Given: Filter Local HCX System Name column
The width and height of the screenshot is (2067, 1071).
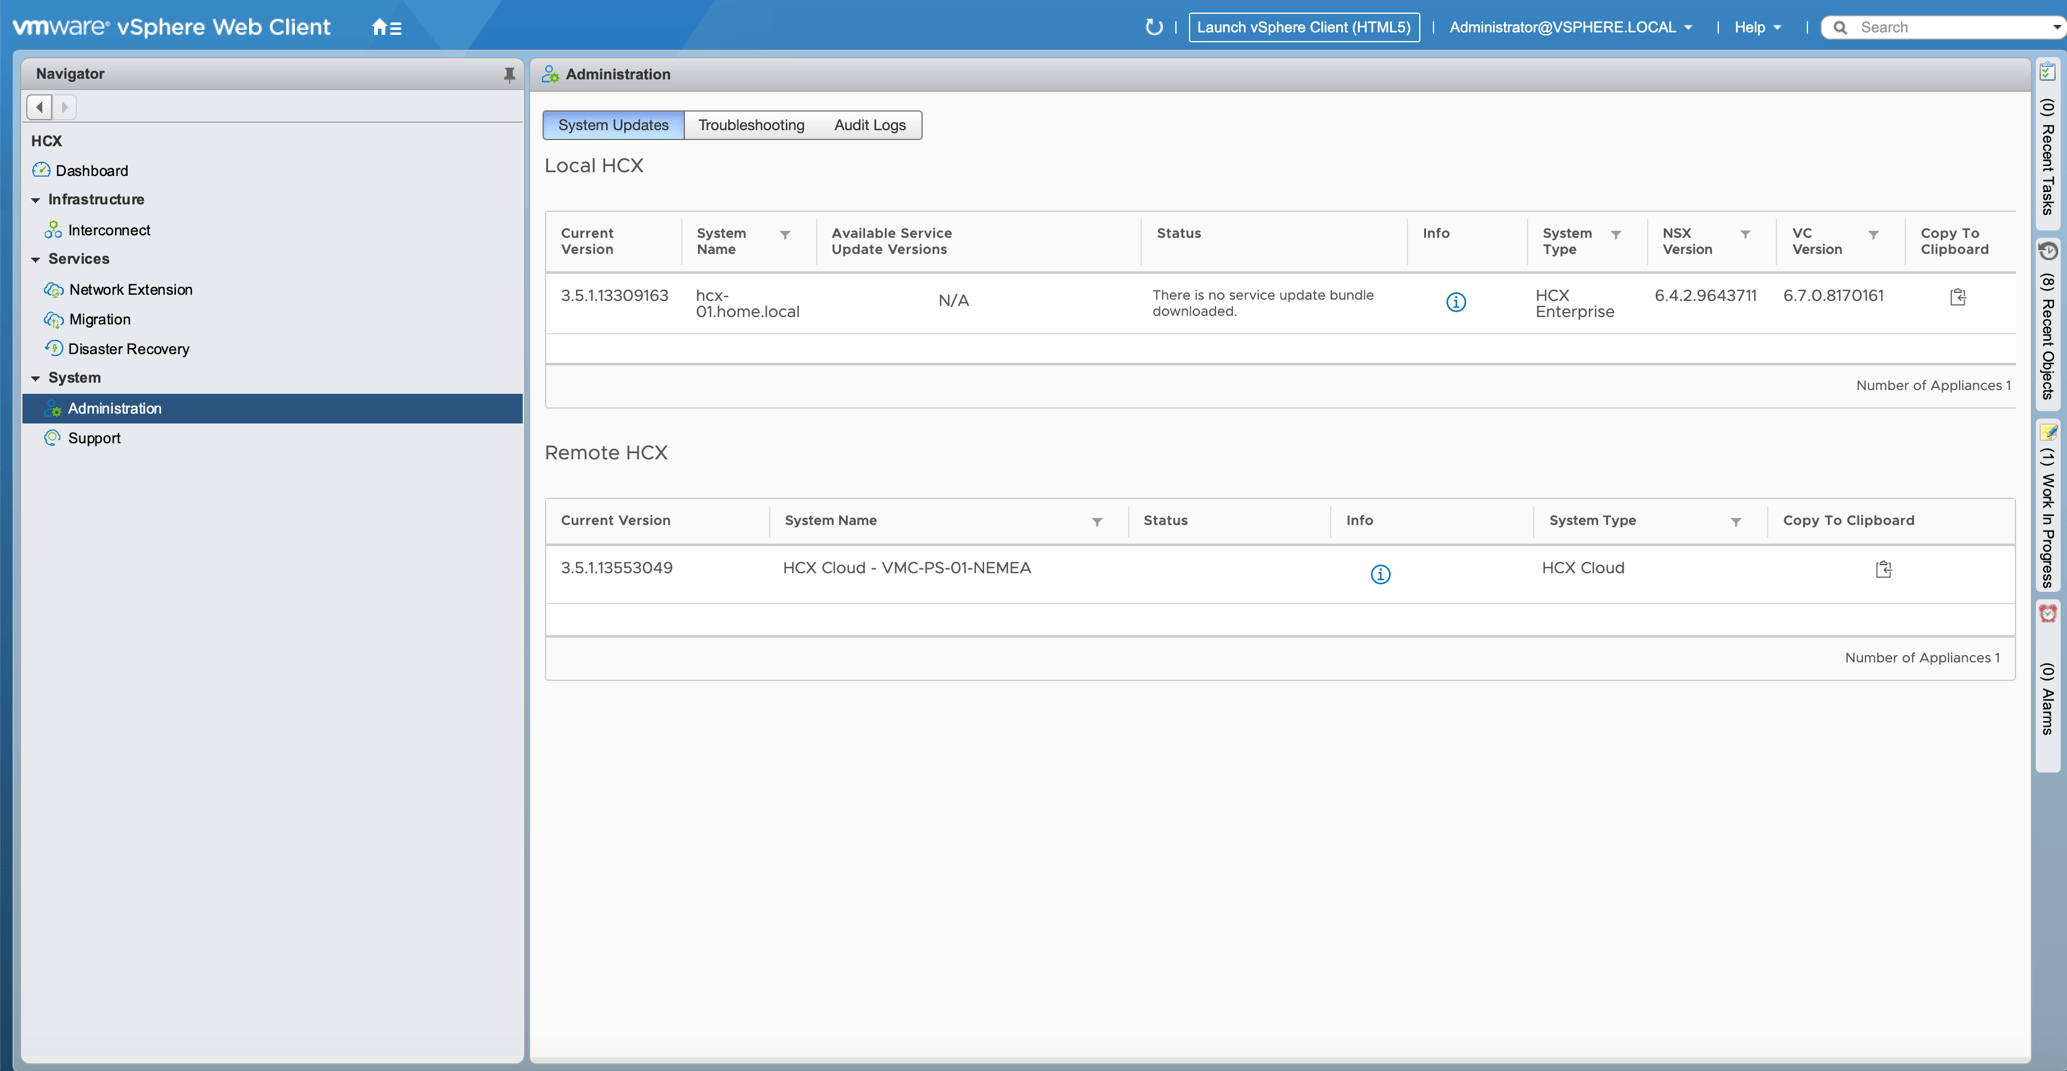Looking at the screenshot, I should pos(785,235).
